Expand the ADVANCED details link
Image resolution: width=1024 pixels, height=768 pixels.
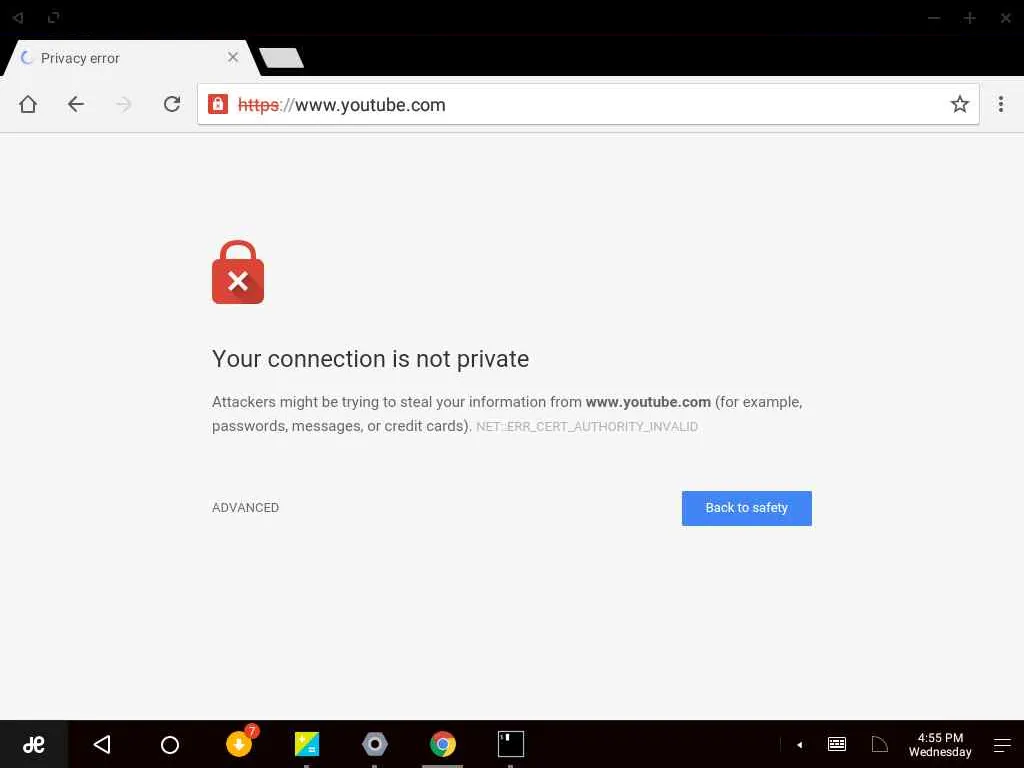coord(245,508)
